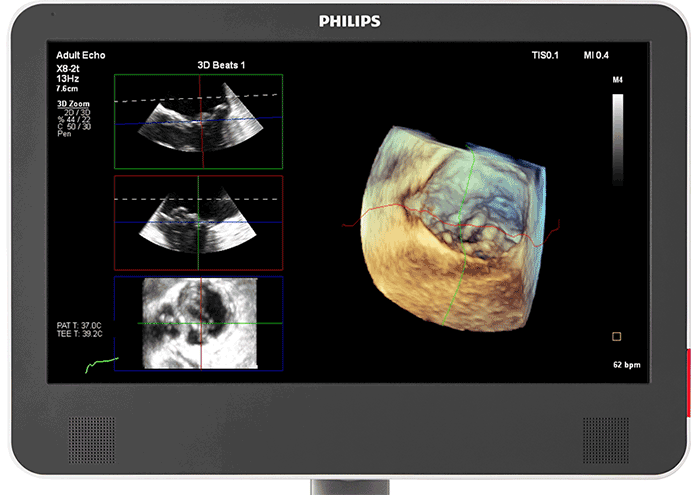Click the M4 grayscale map bar

point(618,140)
